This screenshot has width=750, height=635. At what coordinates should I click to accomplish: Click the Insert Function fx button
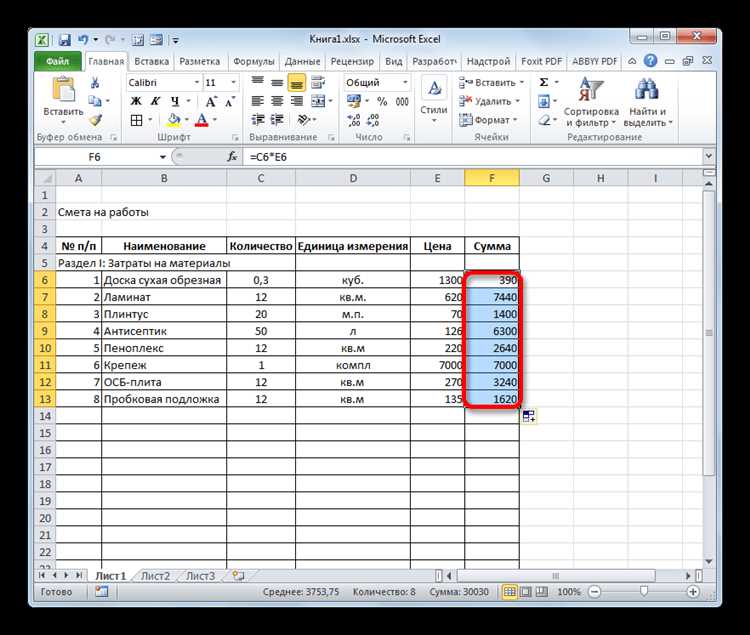tap(232, 157)
